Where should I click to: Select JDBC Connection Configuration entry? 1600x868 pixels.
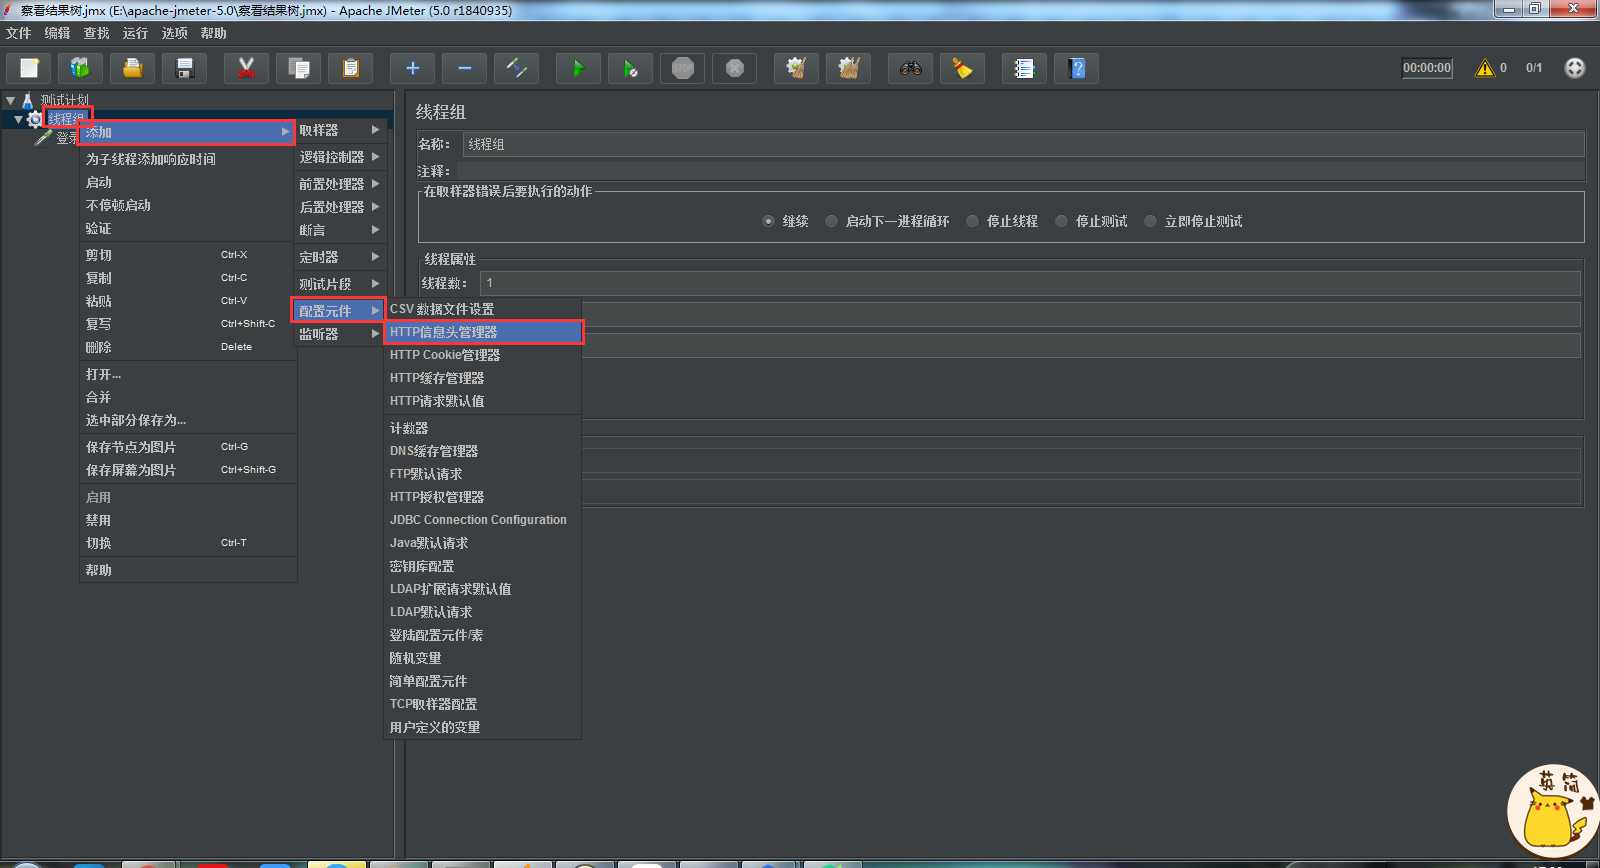coord(483,520)
